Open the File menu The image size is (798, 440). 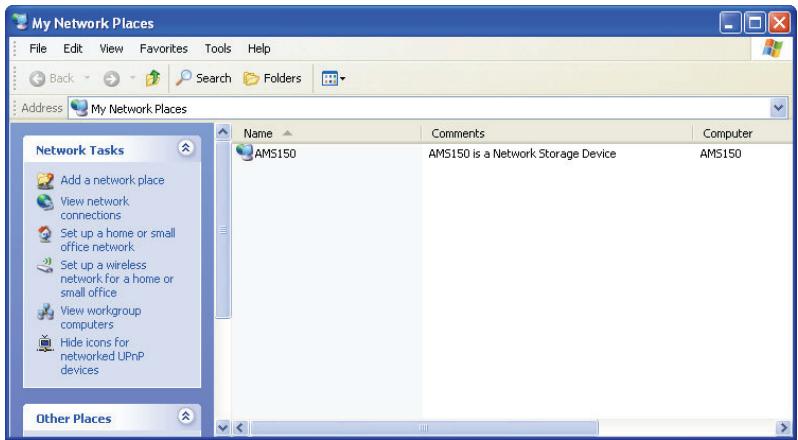click(38, 49)
